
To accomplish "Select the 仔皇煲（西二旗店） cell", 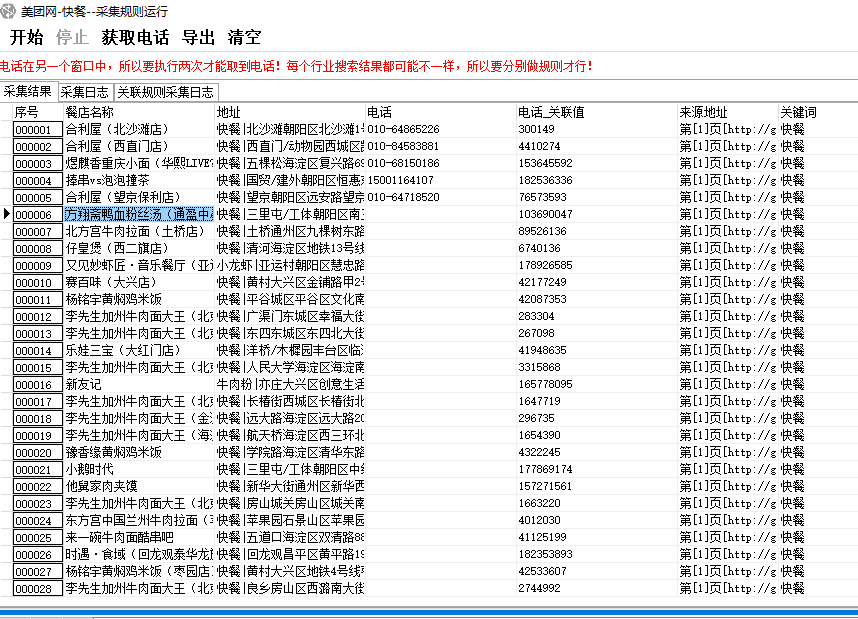I will 139,248.
